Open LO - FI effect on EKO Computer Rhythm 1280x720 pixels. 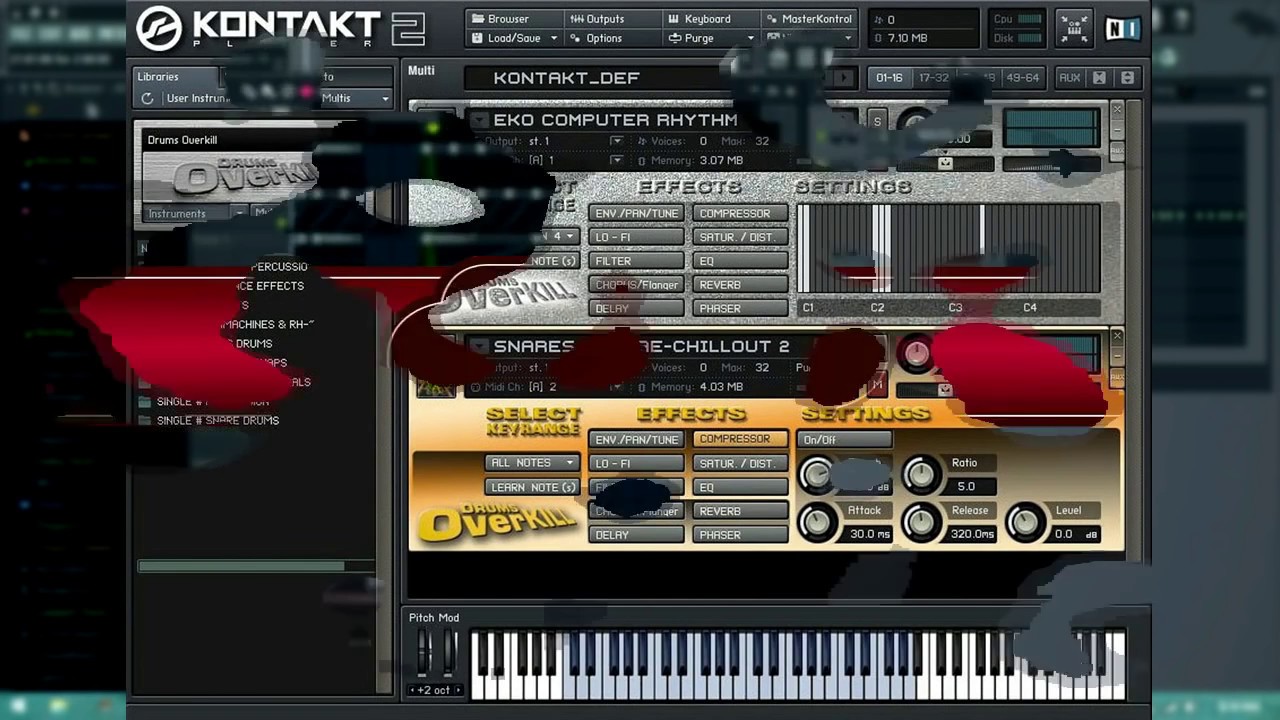[x=636, y=237]
